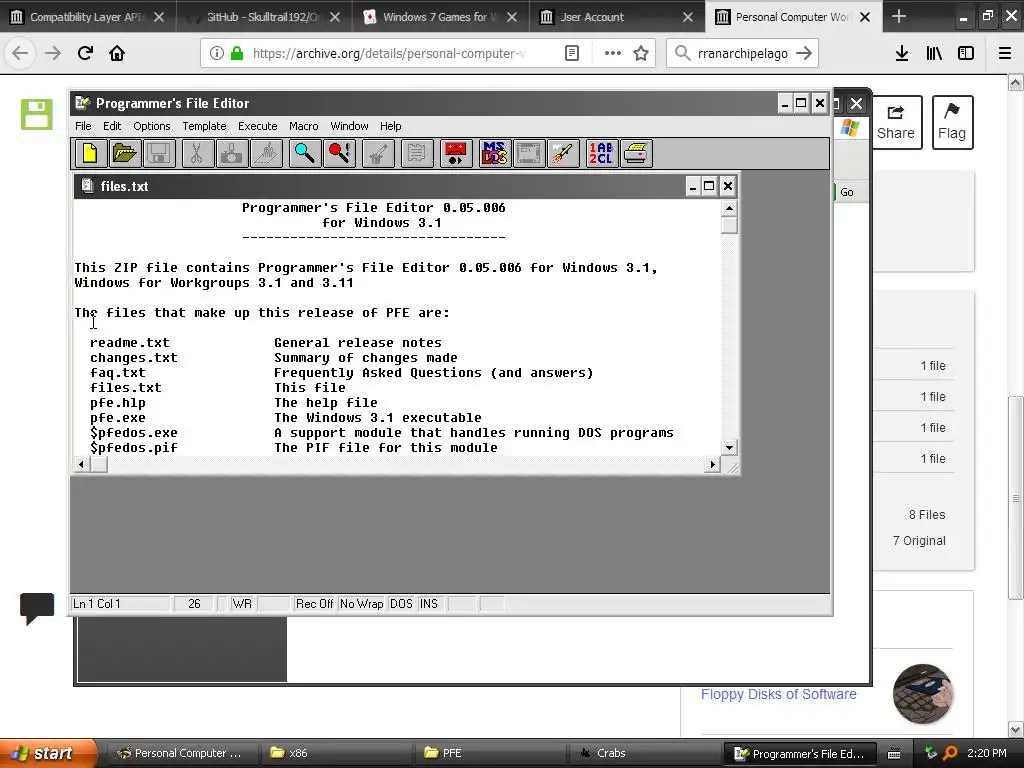
Task: Switch to the PFE folder taskbar item
Action: 490,753
